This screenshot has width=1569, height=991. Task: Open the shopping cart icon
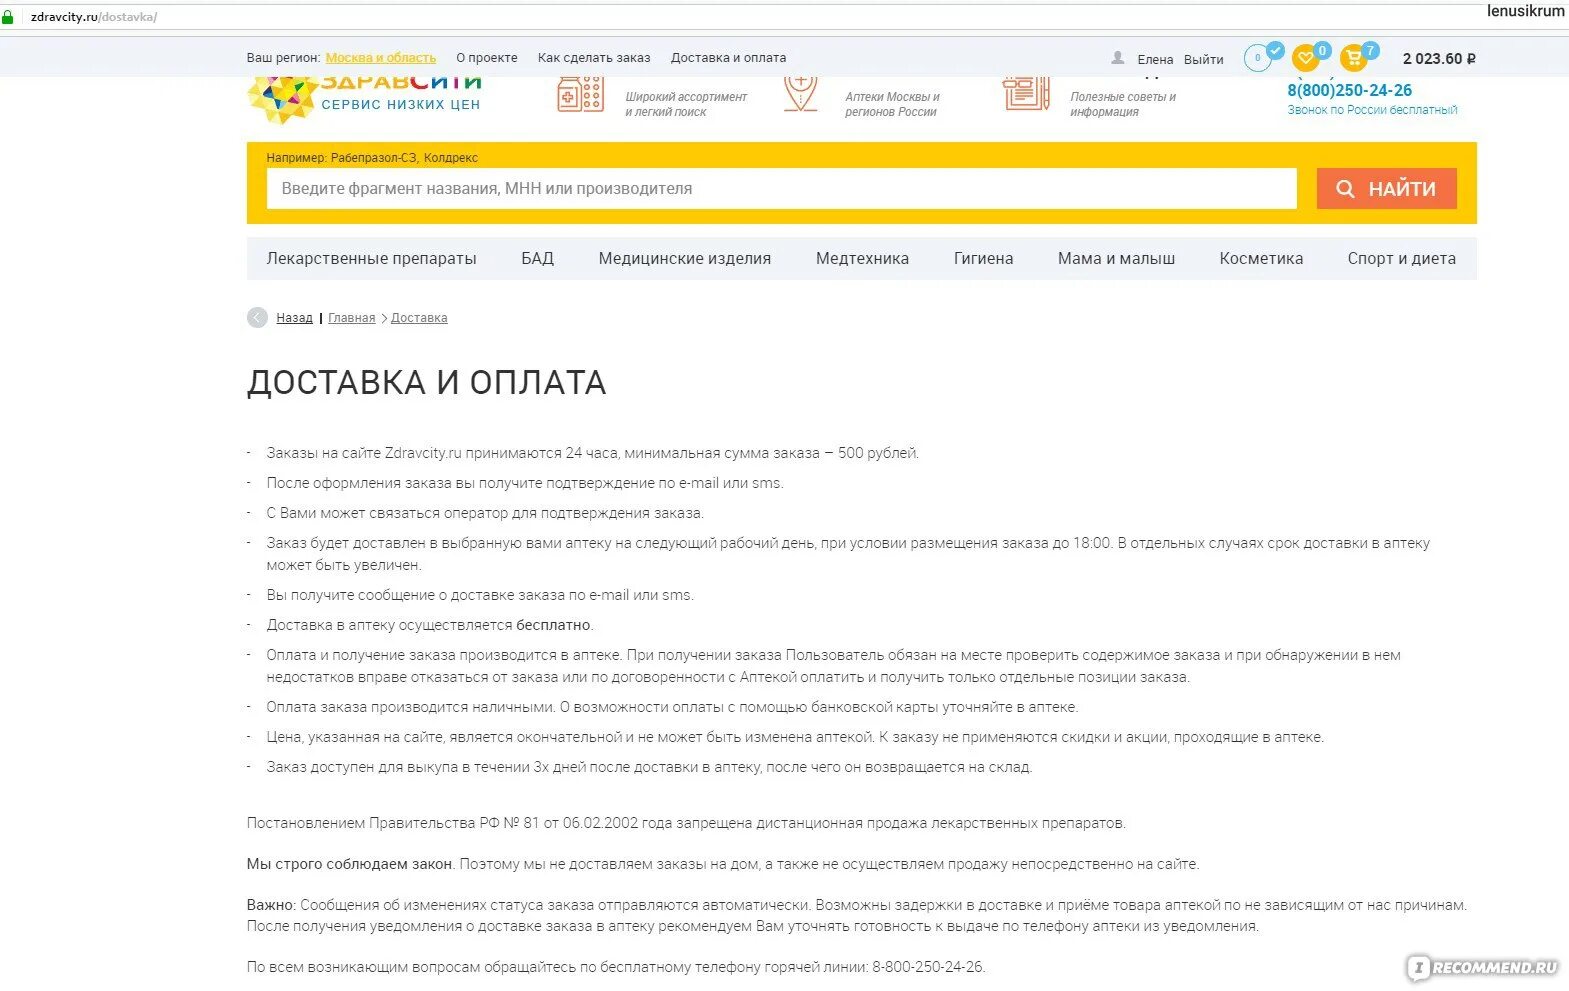click(1354, 58)
